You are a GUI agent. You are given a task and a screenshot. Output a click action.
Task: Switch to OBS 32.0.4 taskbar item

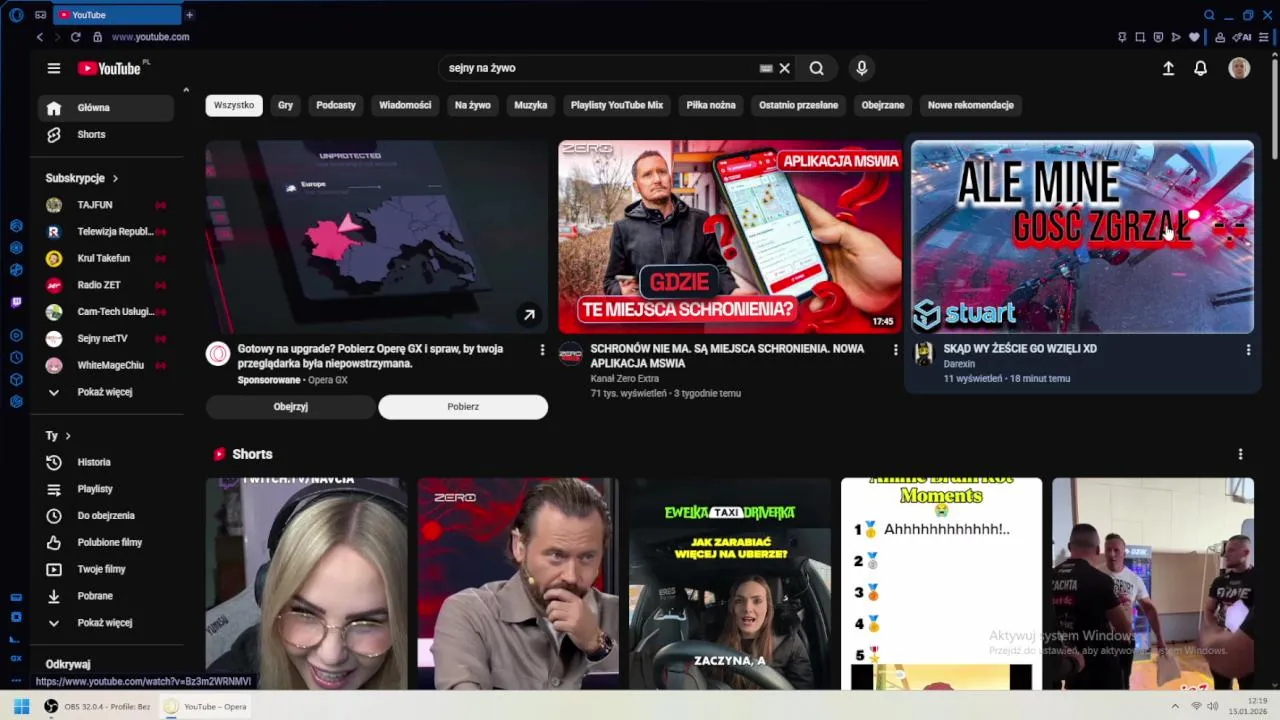pos(97,706)
